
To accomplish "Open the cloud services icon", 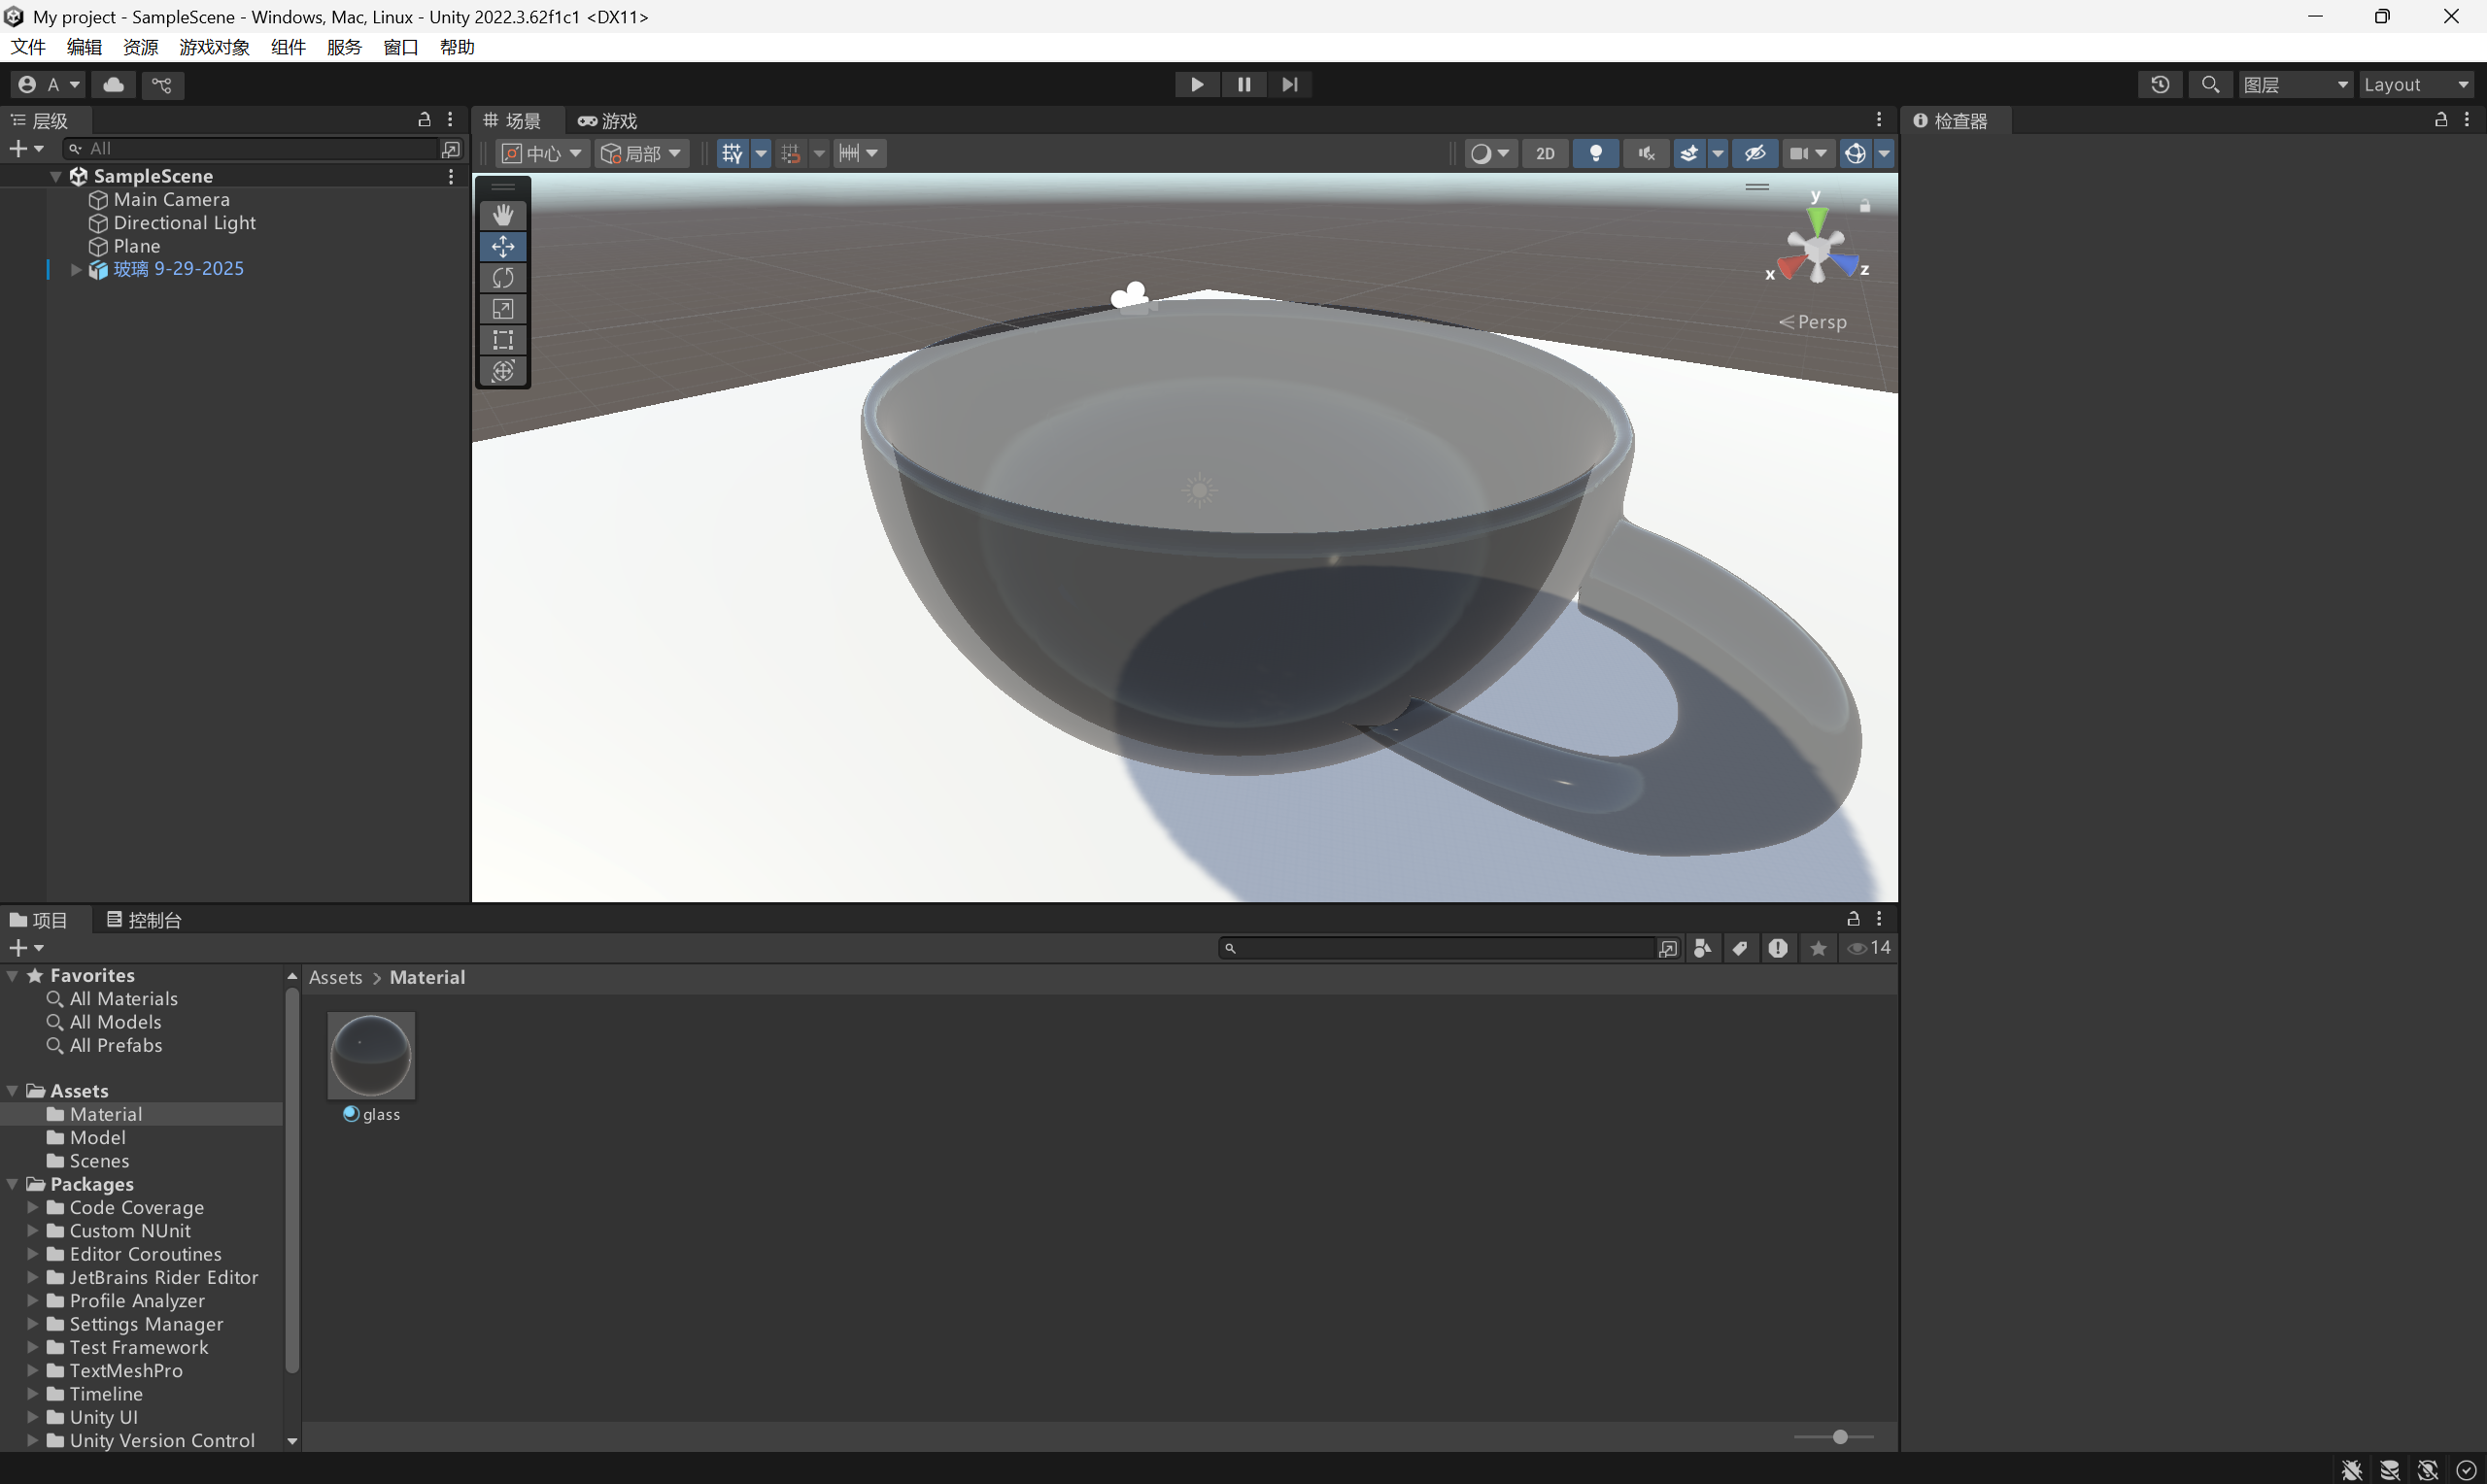I will click(x=114, y=85).
